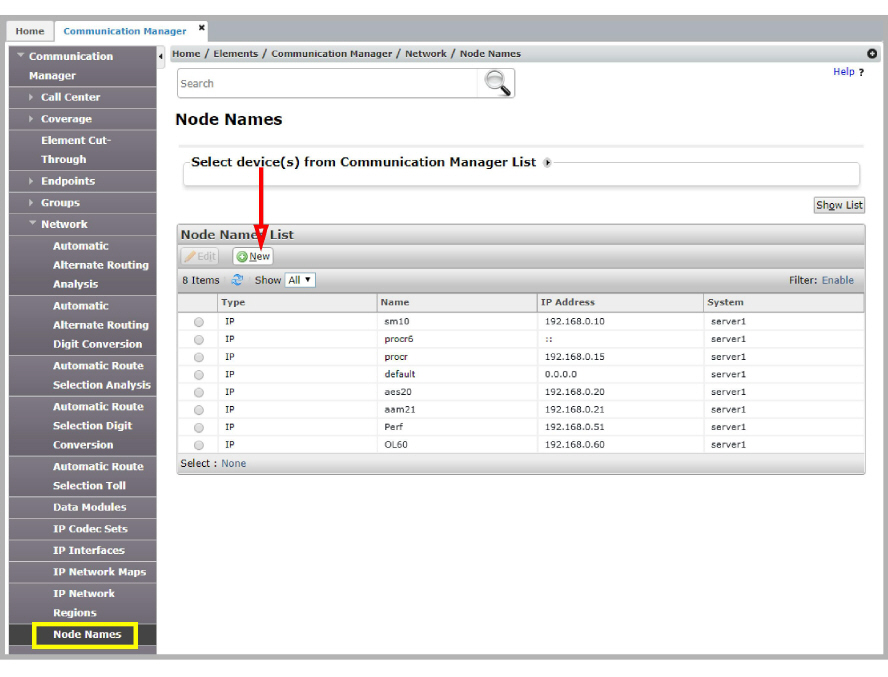Select the radio button for OL60

(x=199, y=445)
